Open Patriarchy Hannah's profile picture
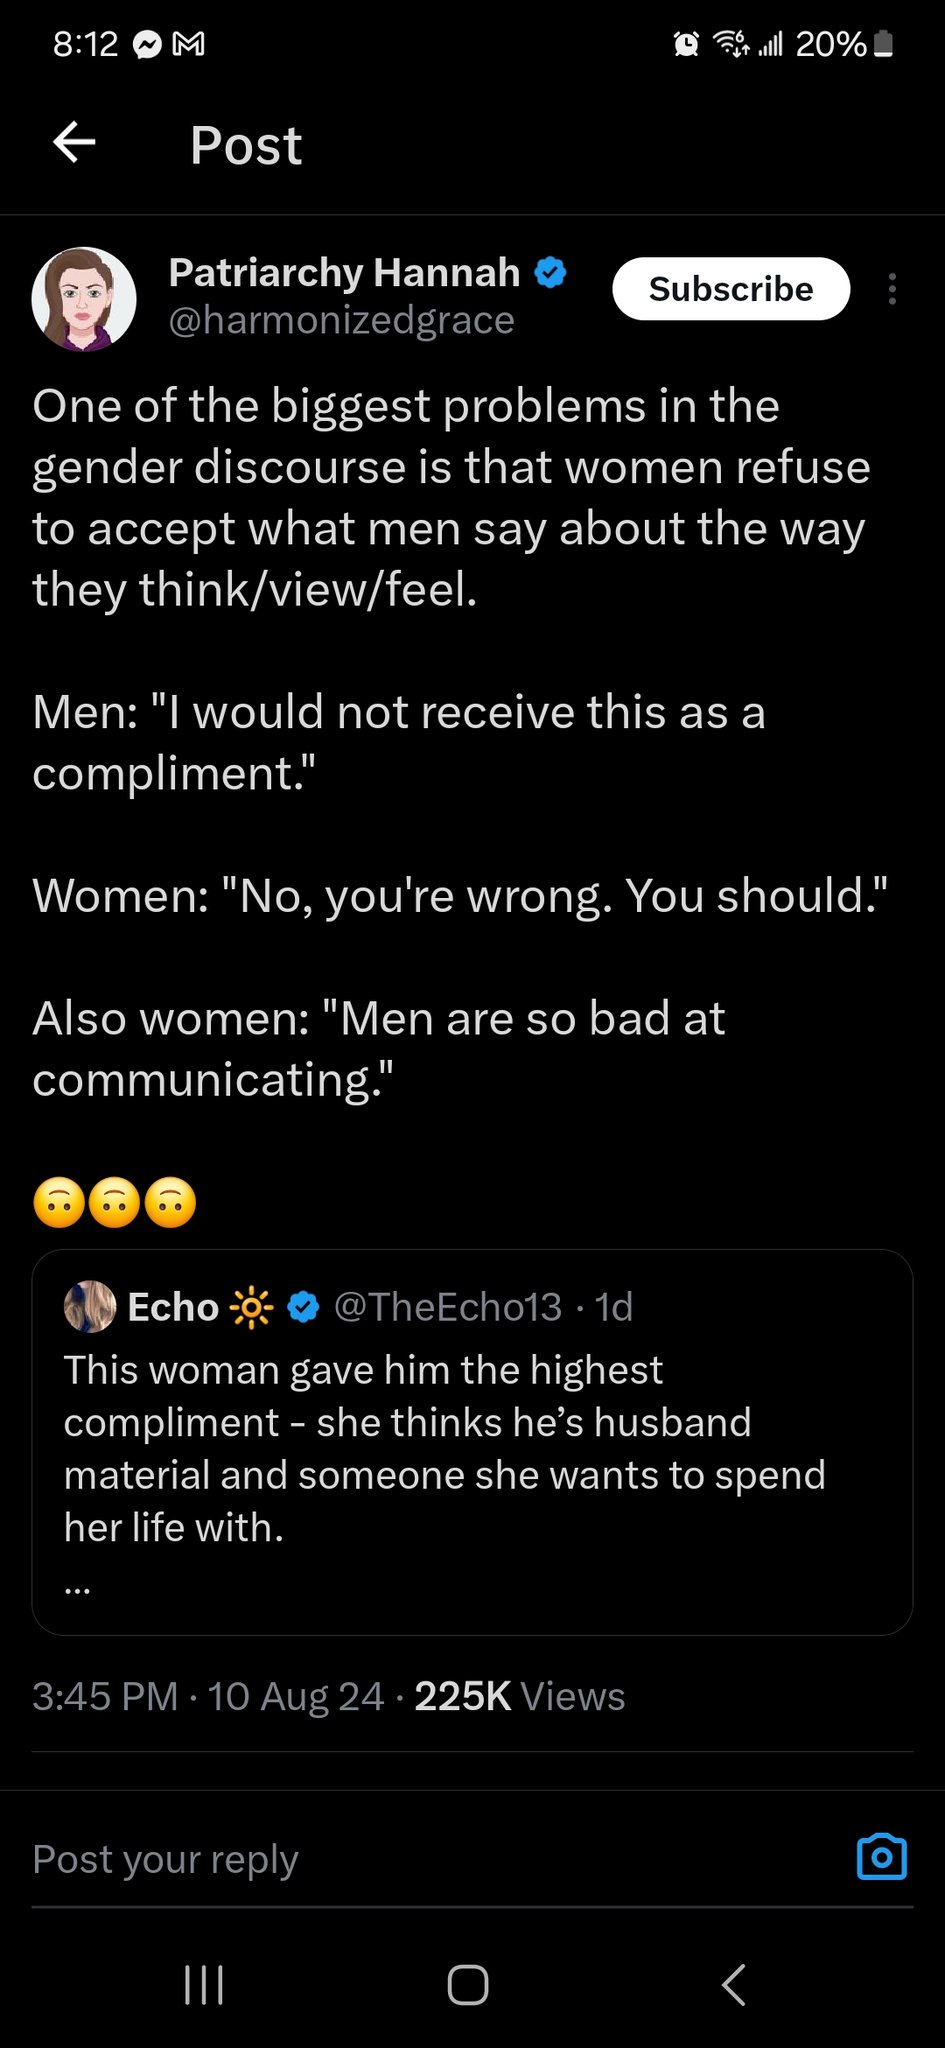This screenshot has height=2048, width=945. (x=84, y=299)
